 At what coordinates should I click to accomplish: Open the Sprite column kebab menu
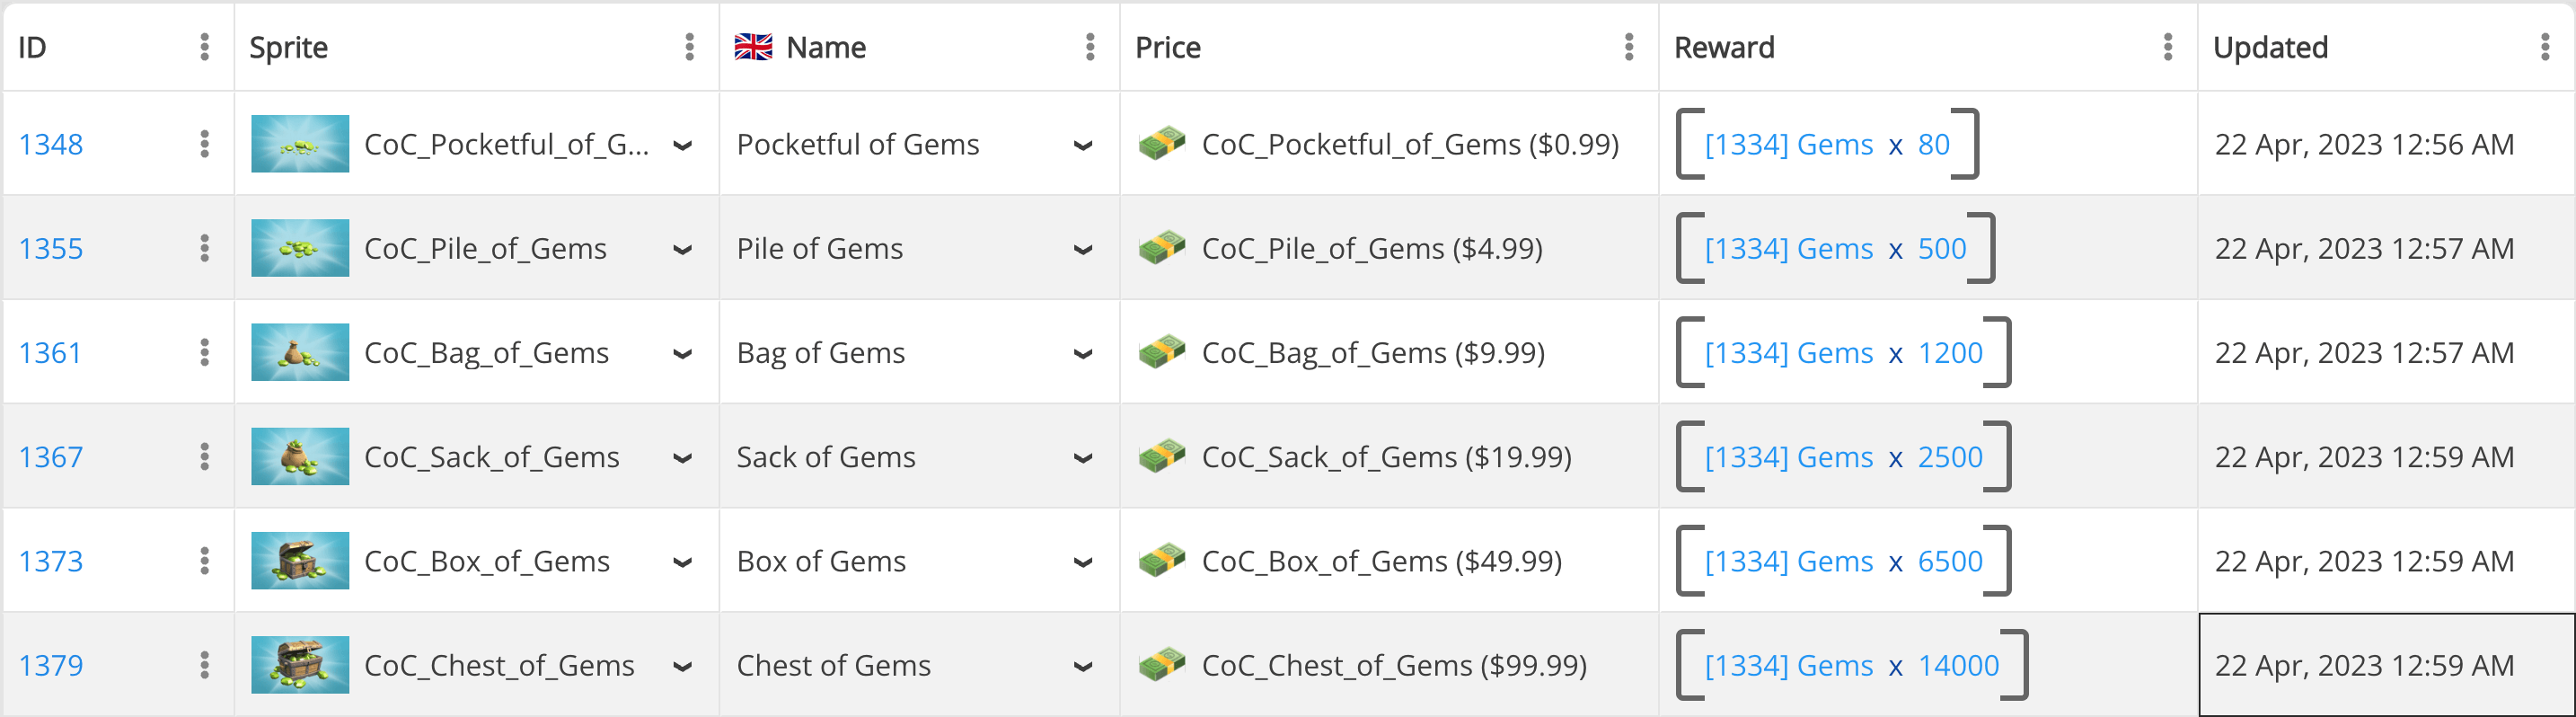click(689, 47)
